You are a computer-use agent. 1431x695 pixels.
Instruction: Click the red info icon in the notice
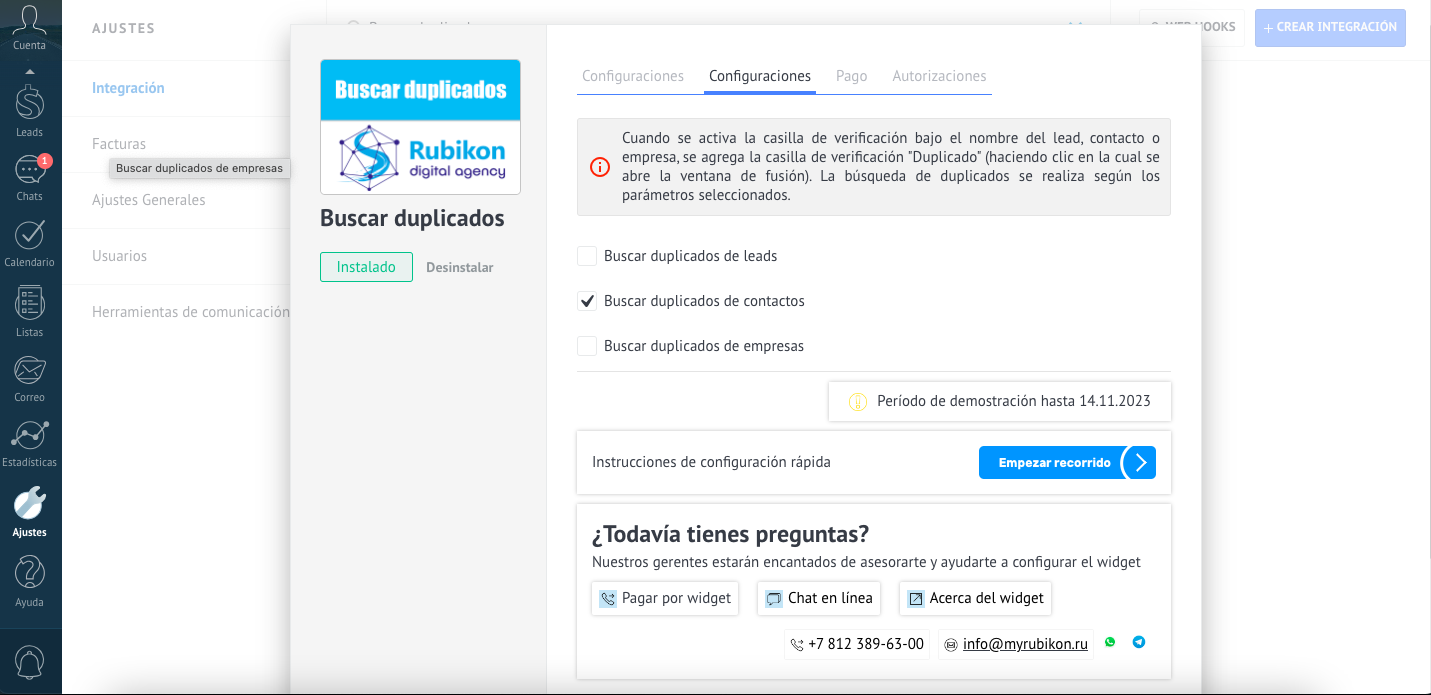pos(600,167)
